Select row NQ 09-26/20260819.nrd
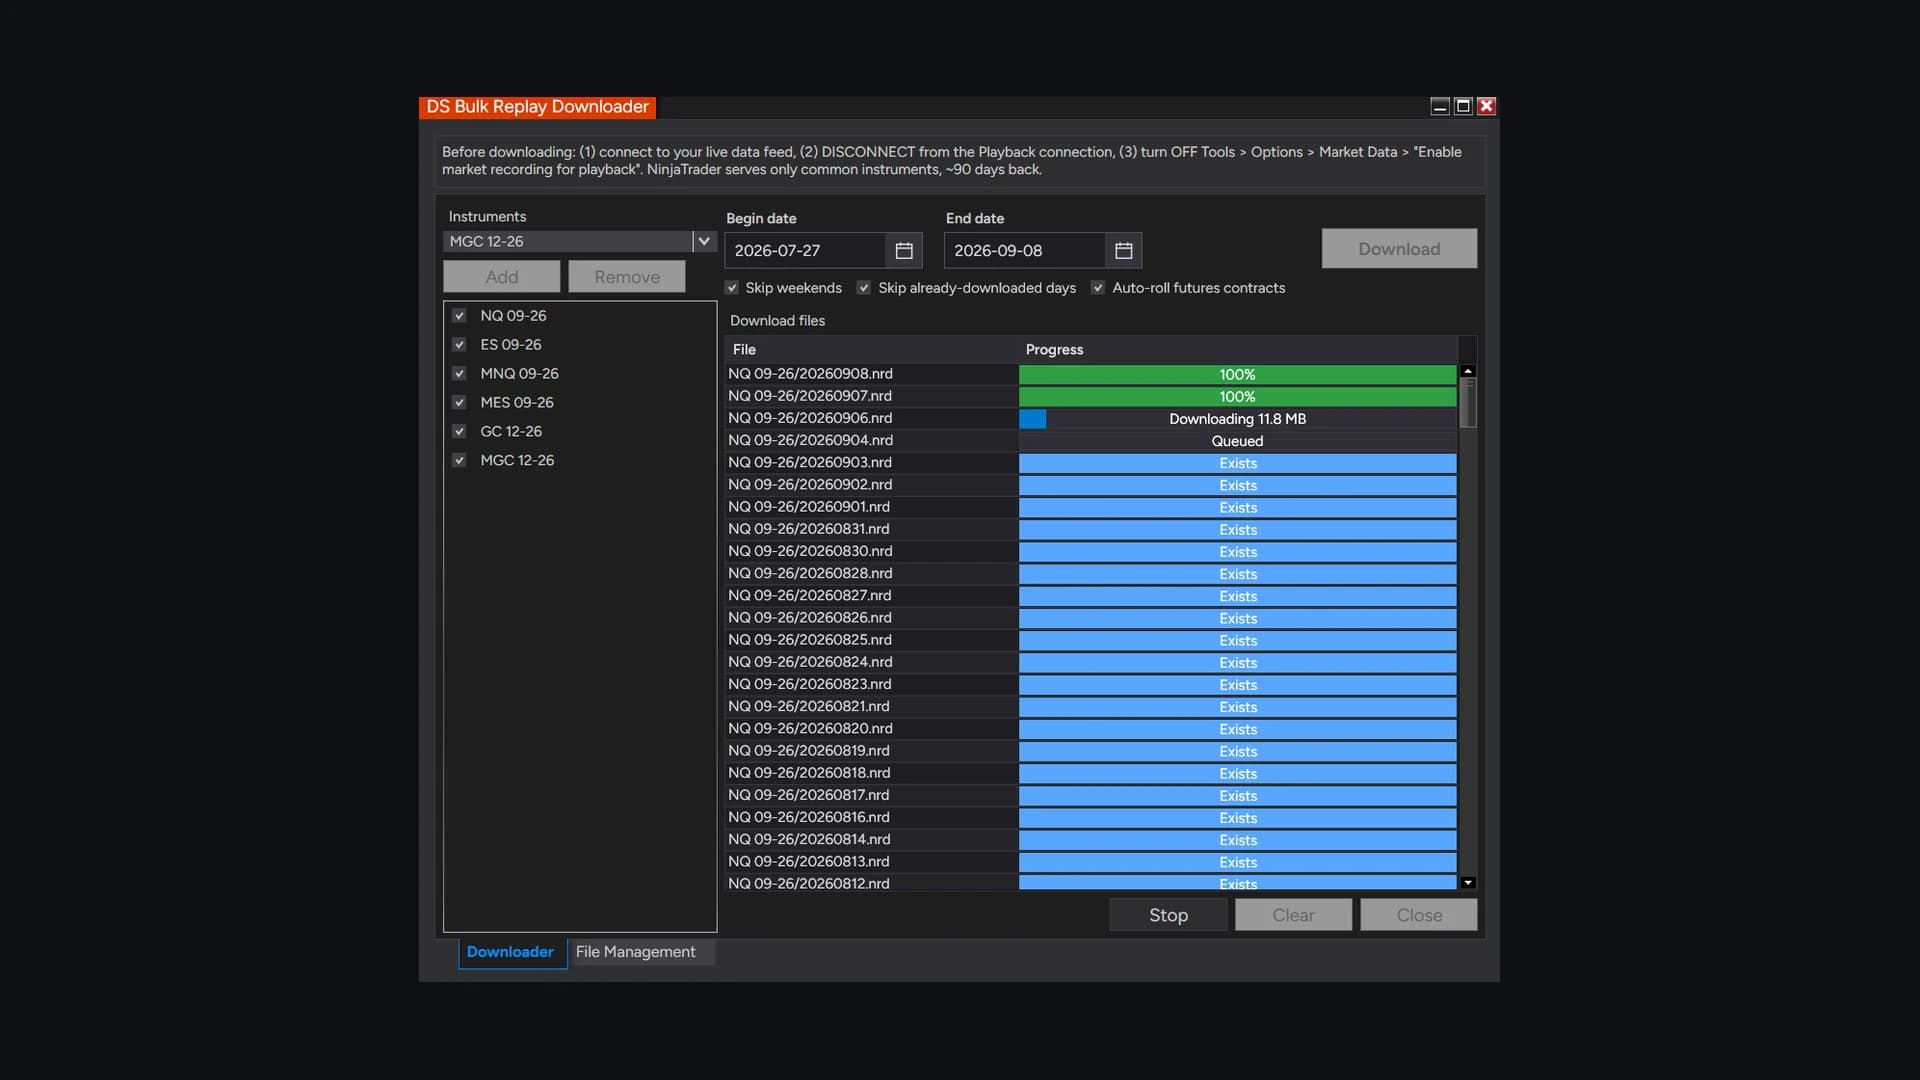 tap(1091, 751)
